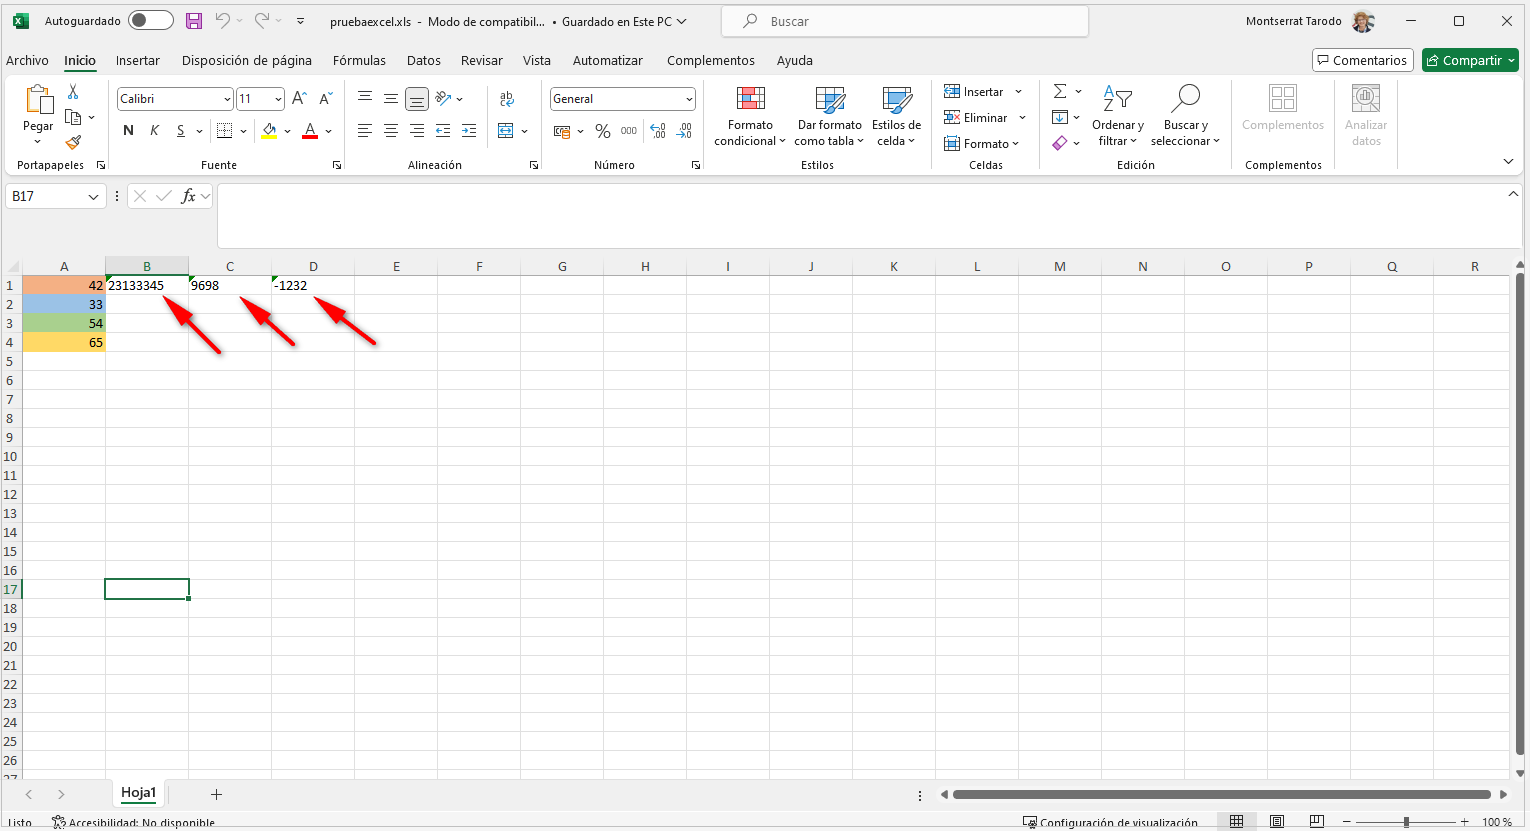The image size is (1530, 831).
Task: Click the Copiar formato paintbrush icon
Action: (73, 143)
